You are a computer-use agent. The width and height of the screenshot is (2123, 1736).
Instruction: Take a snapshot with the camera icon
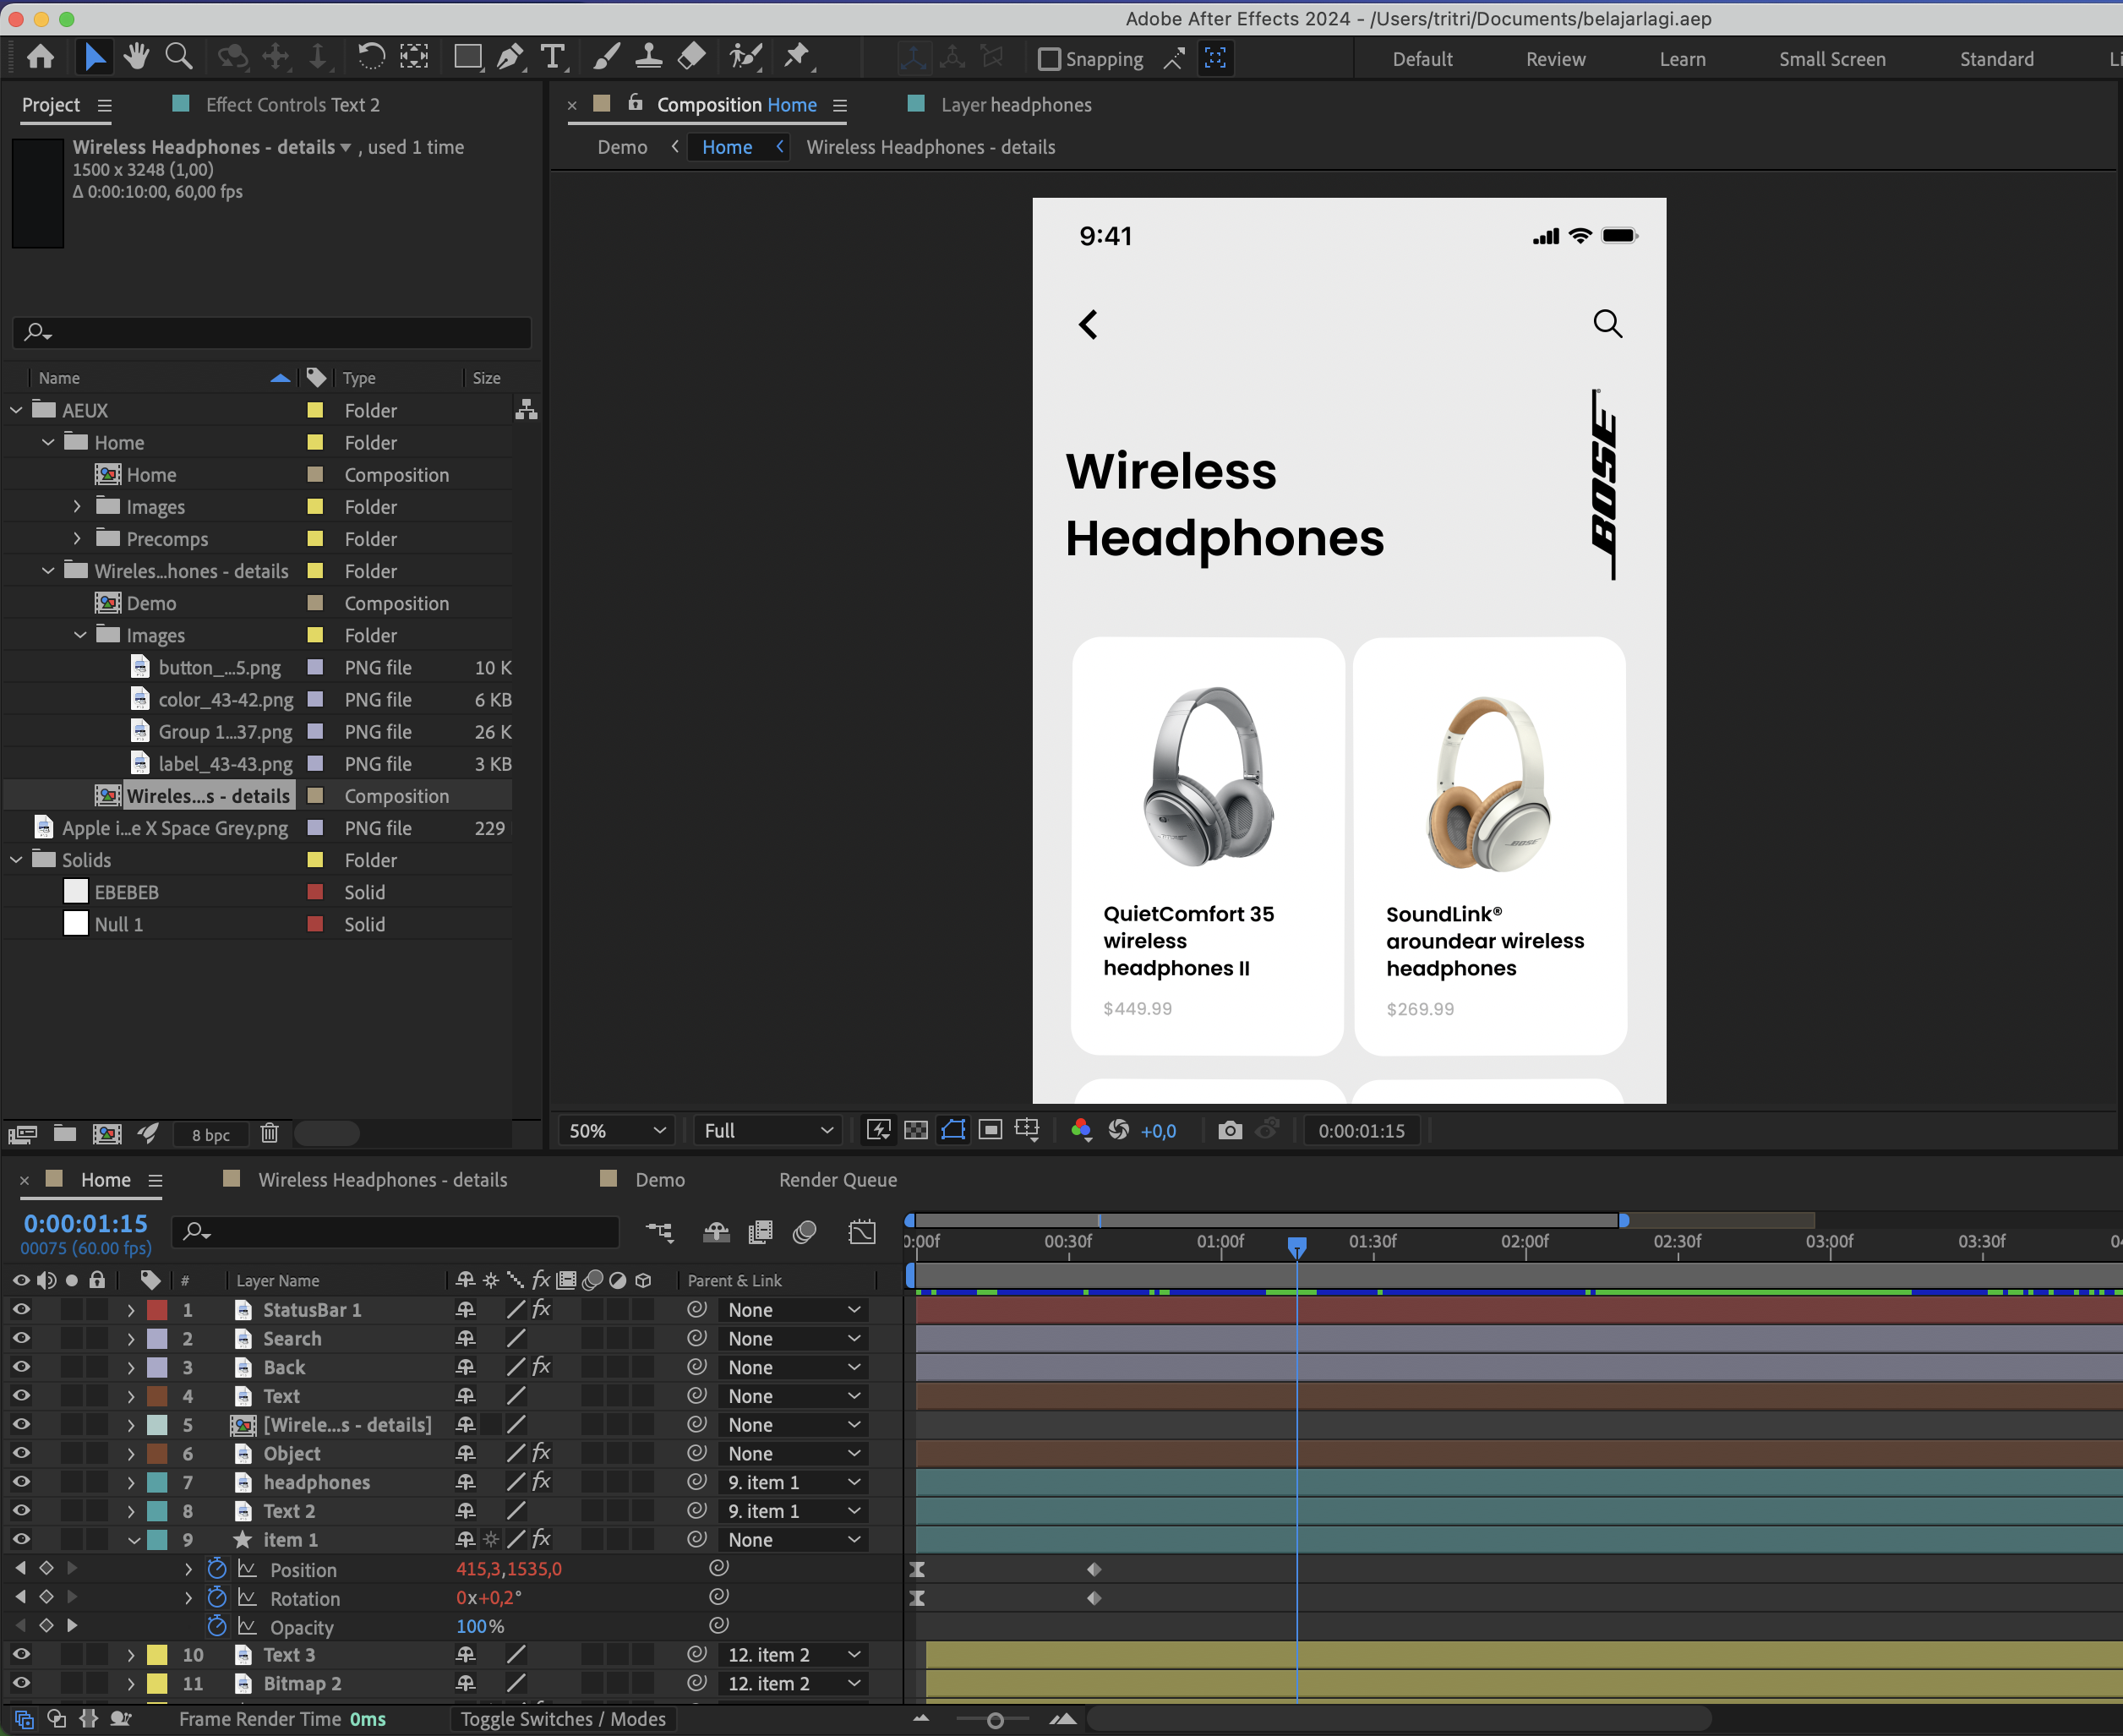[x=1230, y=1130]
